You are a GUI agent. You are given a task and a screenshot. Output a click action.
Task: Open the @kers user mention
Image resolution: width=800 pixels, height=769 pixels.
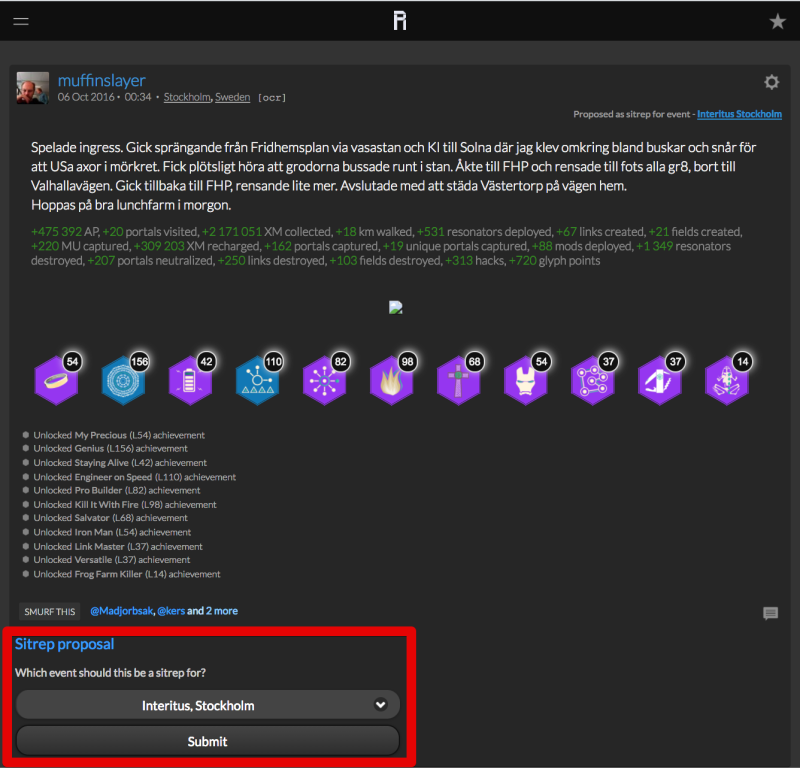click(171, 611)
